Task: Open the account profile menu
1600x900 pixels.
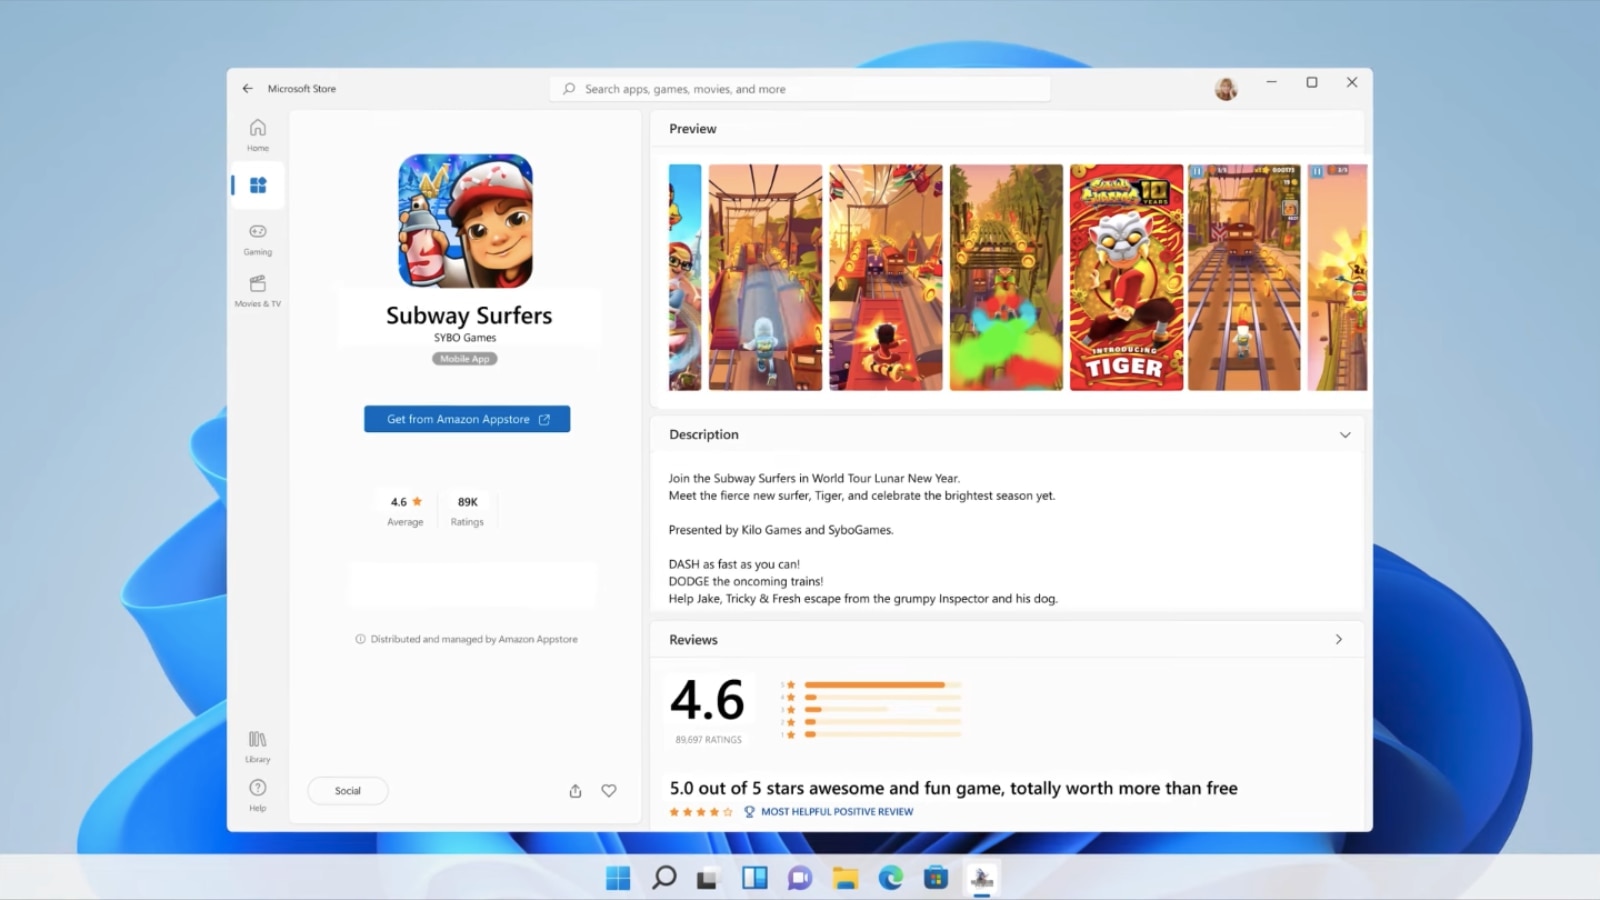Action: click(x=1226, y=88)
